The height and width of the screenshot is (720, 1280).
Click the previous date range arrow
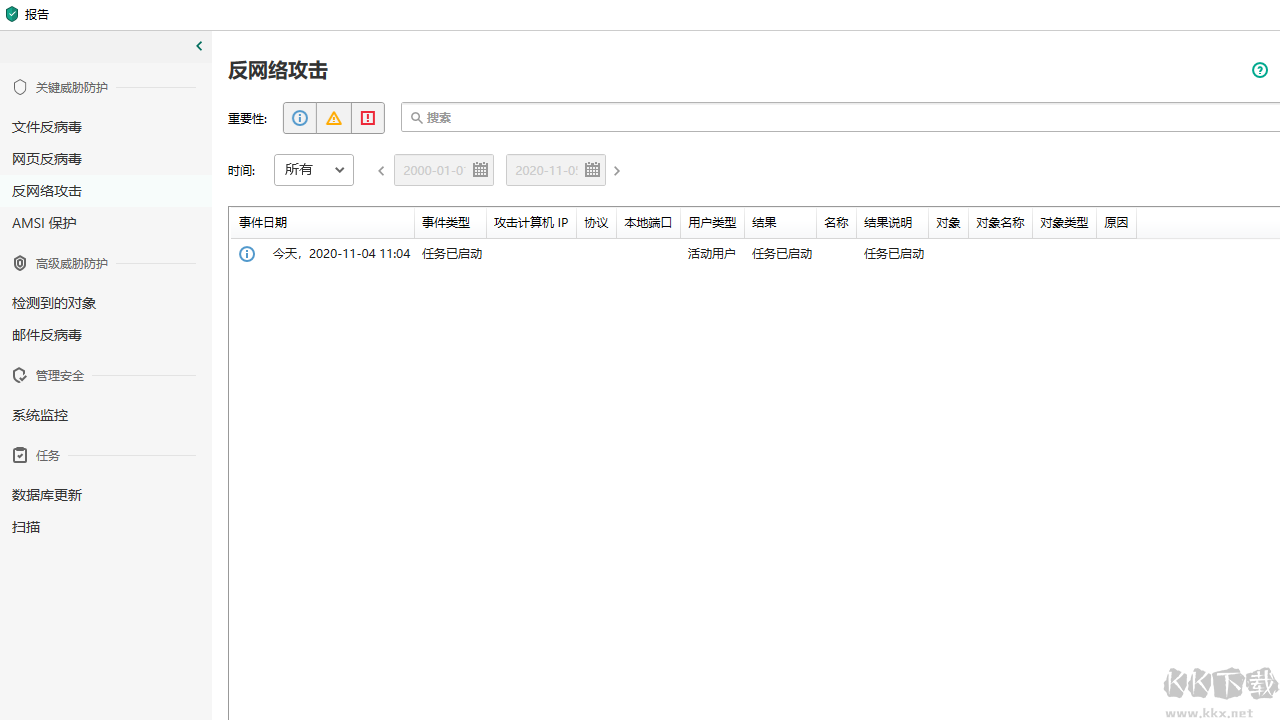(381, 170)
